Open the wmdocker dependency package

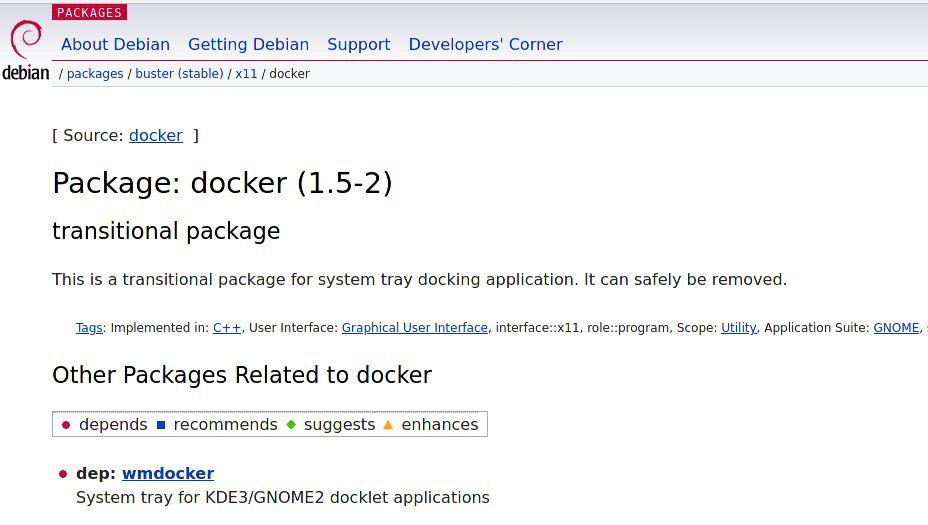pos(168,474)
